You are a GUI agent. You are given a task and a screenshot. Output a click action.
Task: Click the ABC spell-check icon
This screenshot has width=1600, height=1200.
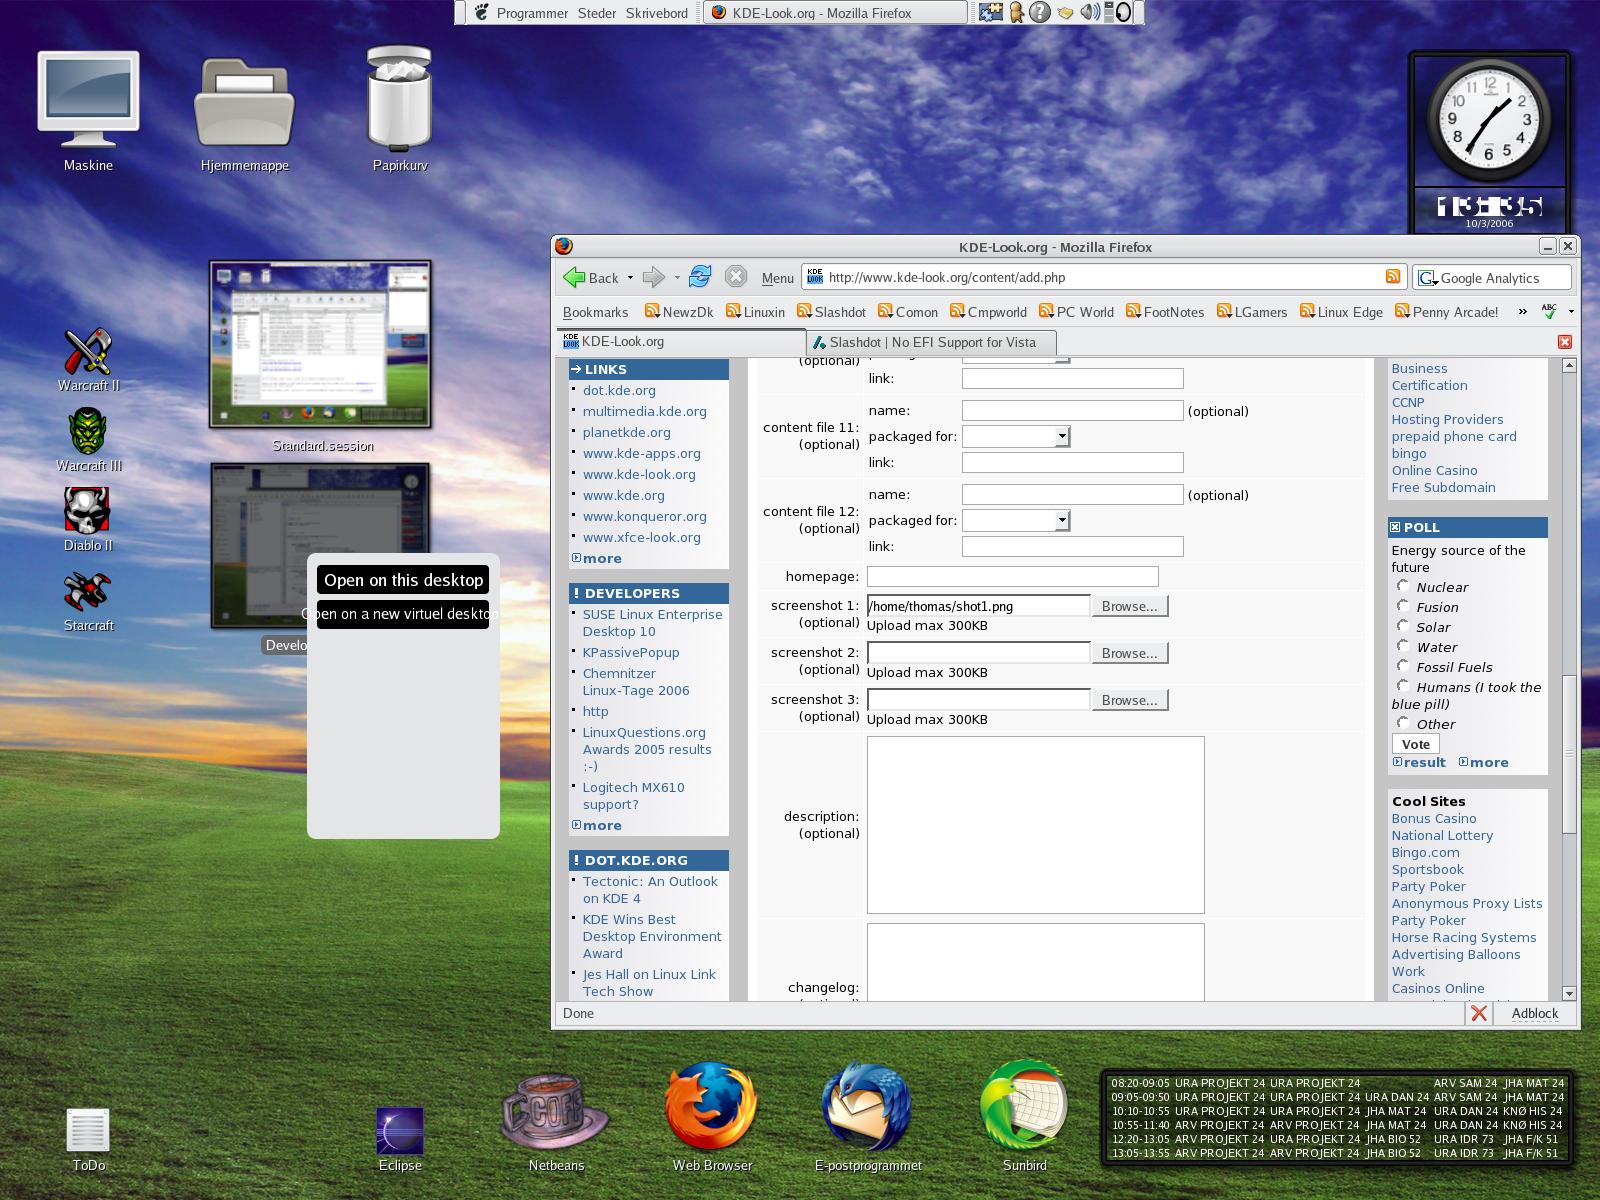click(x=1549, y=311)
